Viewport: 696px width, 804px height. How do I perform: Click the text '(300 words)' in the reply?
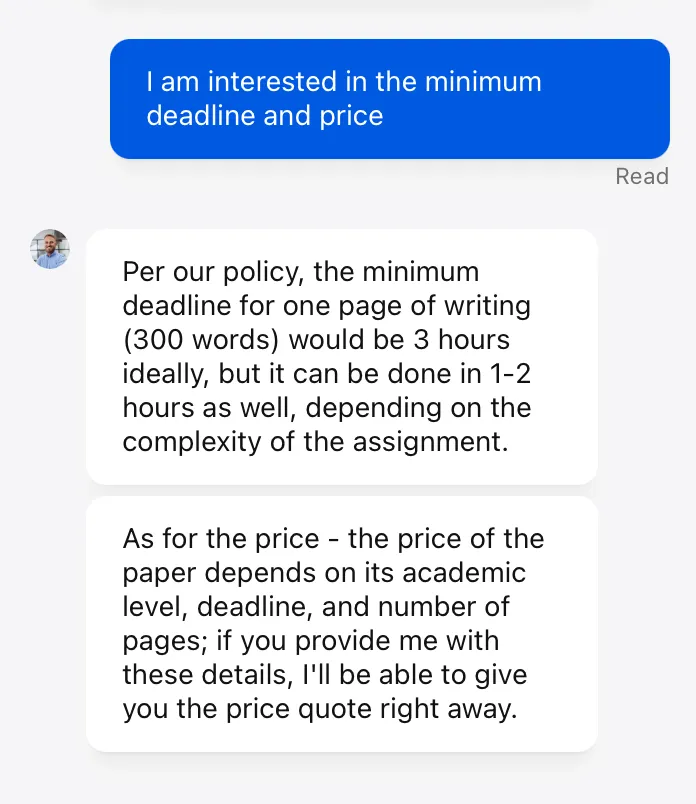coord(201,339)
